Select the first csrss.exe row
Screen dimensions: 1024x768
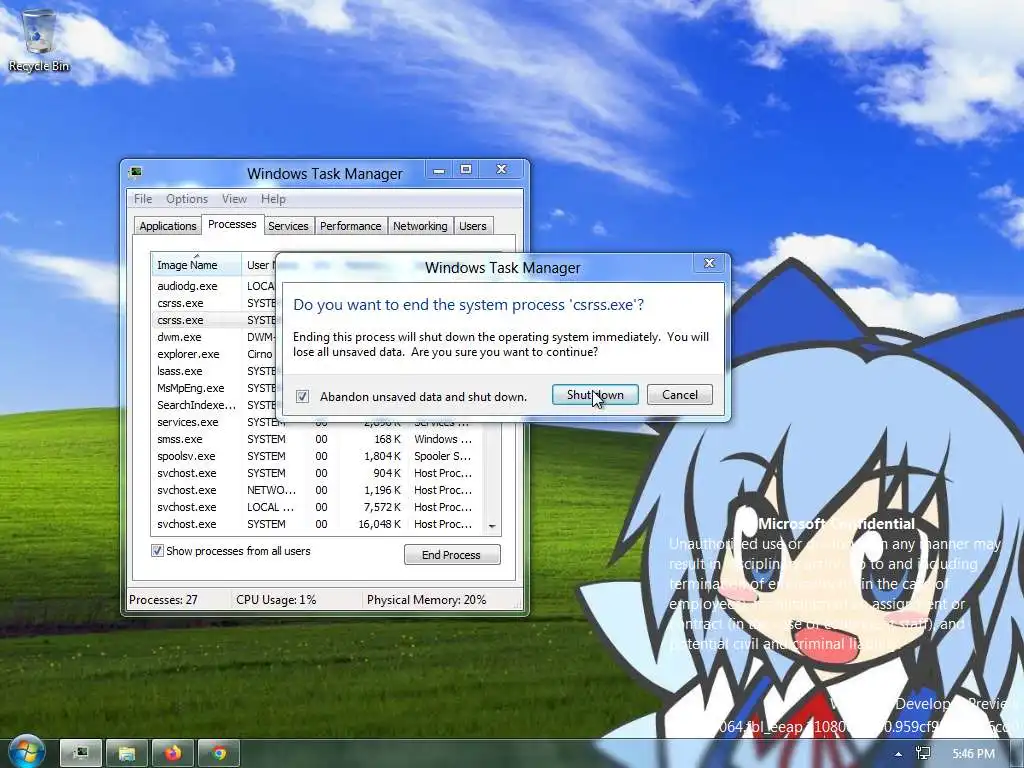[x=214, y=303]
